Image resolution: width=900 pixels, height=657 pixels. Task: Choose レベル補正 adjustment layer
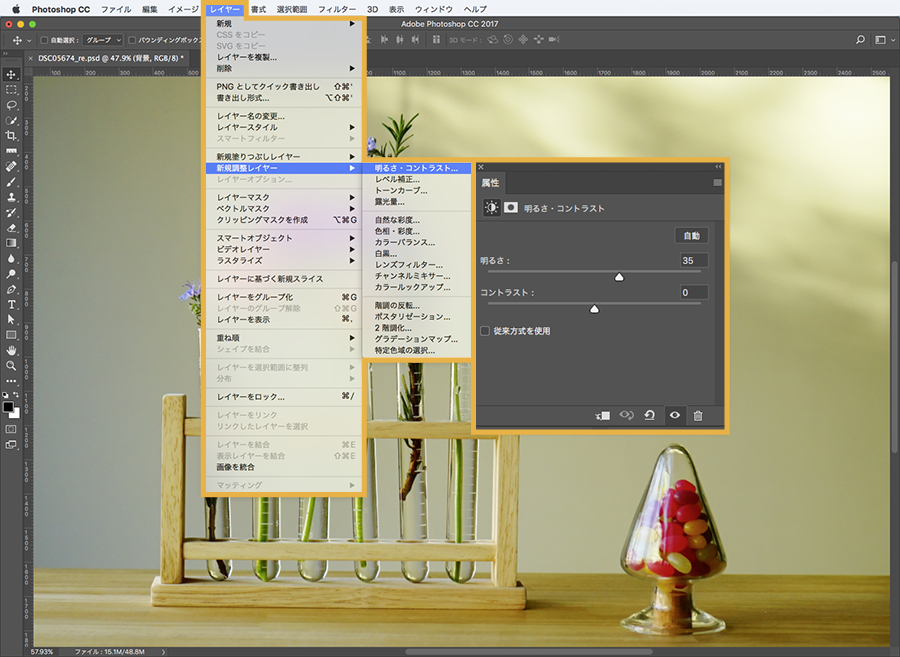pyautogui.click(x=416, y=179)
